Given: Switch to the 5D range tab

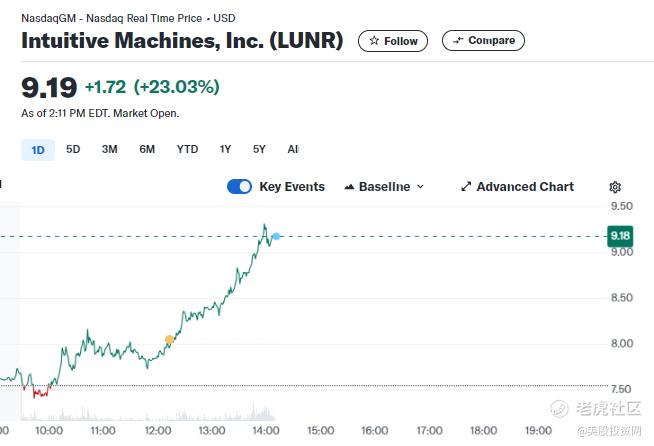Looking at the screenshot, I should [73, 149].
